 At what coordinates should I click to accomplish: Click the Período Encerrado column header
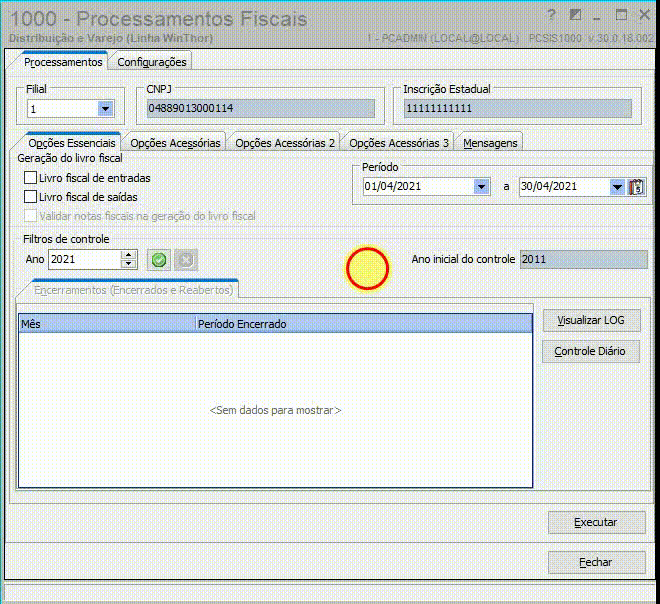pyautogui.click(x=364, y=324)
